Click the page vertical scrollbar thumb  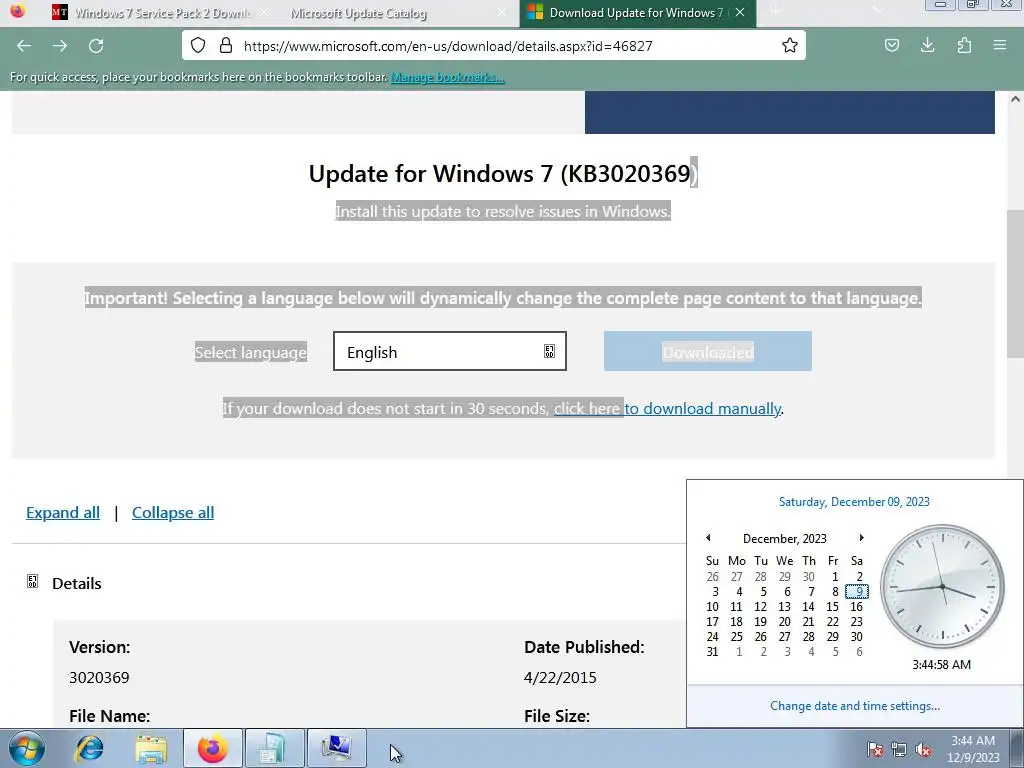coord(1015,284)
